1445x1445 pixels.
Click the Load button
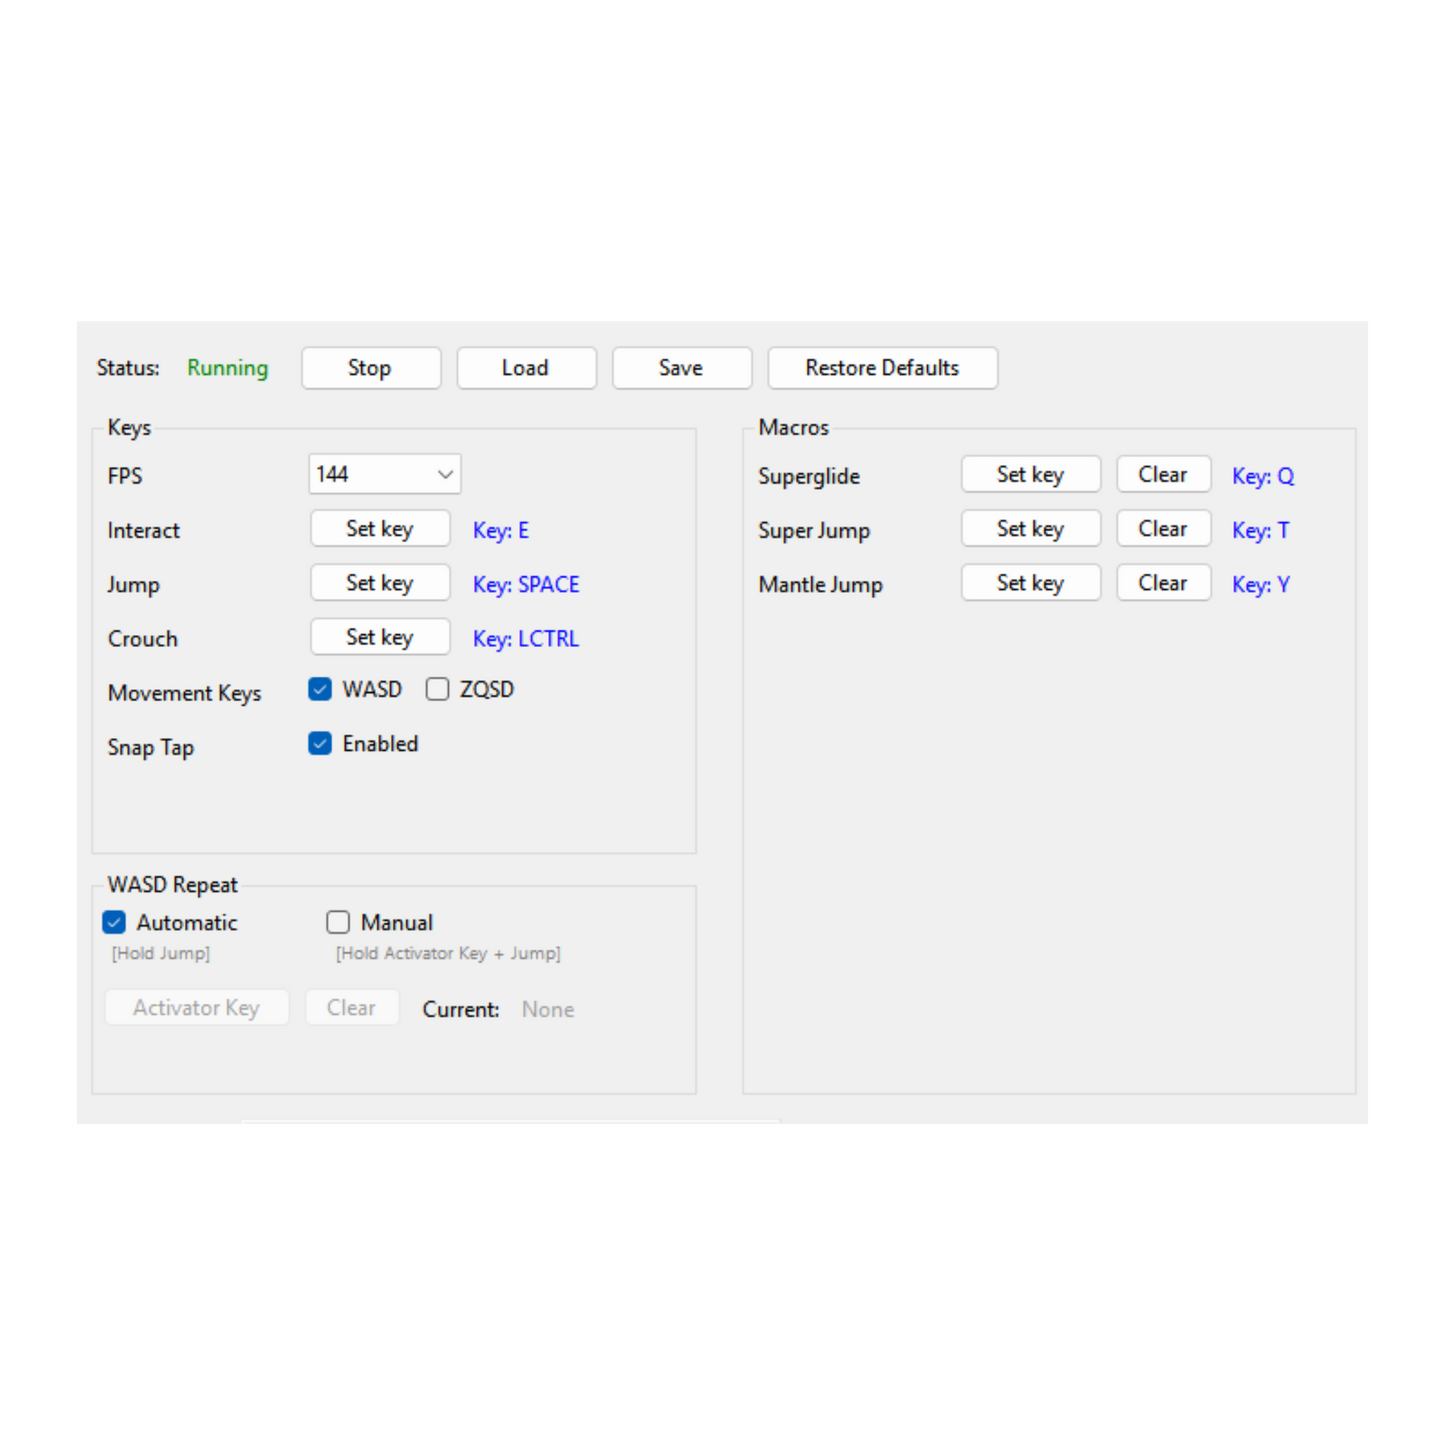pyautogui.click(x=526, y=368)
